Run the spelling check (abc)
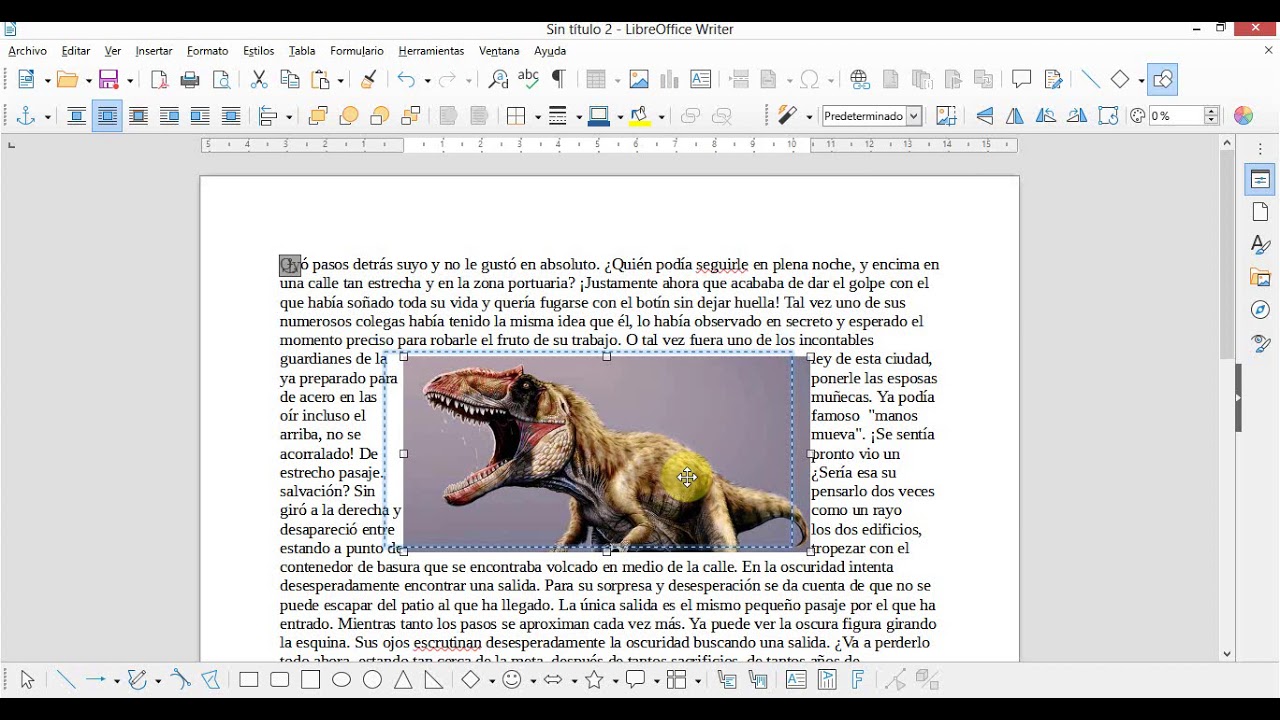Image resolution: width=1280 pixels, height=720 pixels. point(528,80)
